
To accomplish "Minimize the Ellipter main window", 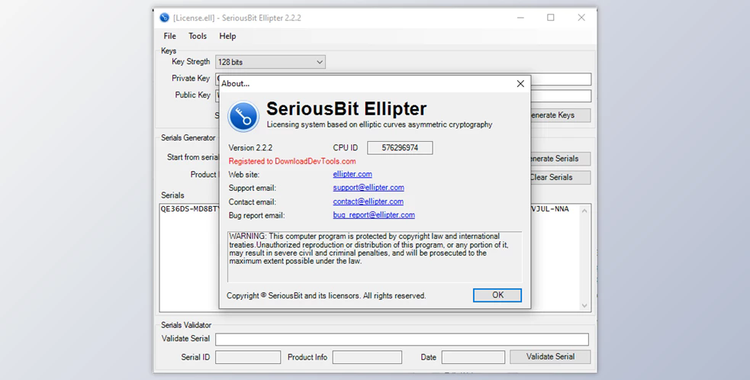I will (520, 18).
